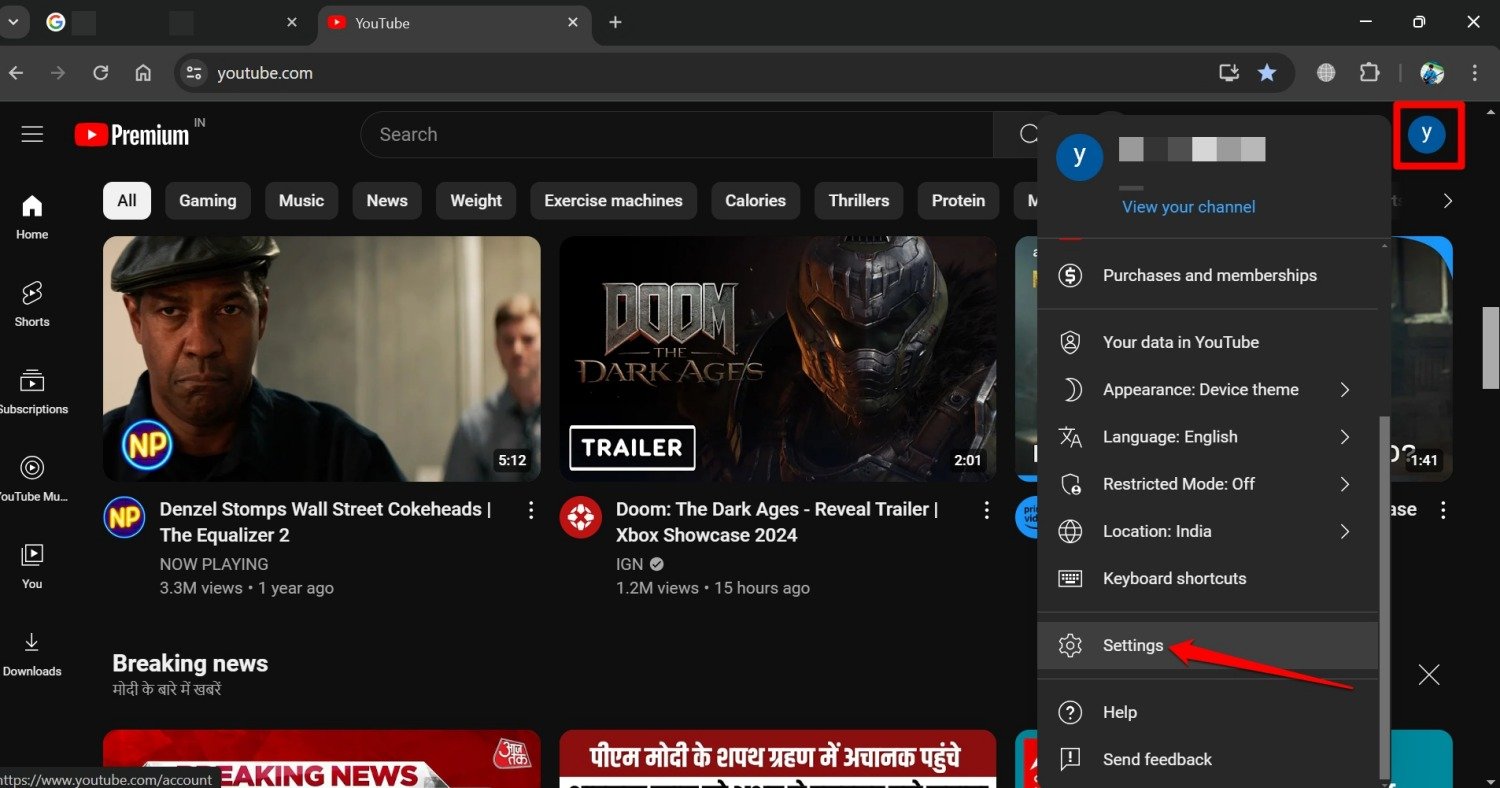The image size is (1500, 788).
Task: Click View your channel link
Action: [x=1188, y=207]
